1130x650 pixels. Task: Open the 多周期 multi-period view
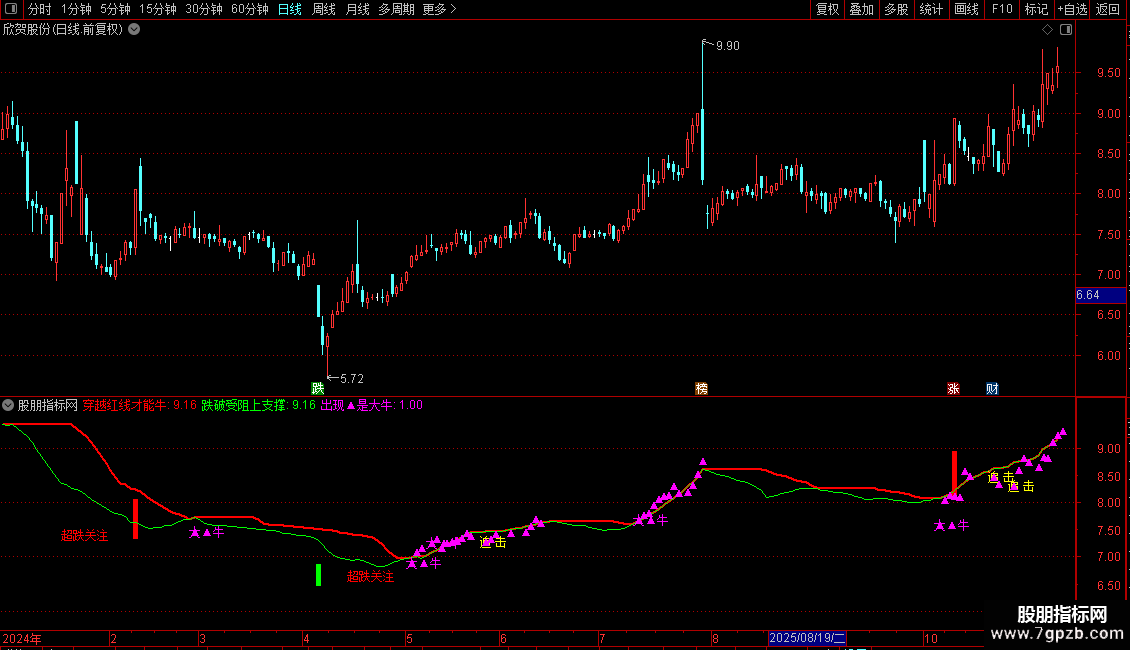pos(396,9)
